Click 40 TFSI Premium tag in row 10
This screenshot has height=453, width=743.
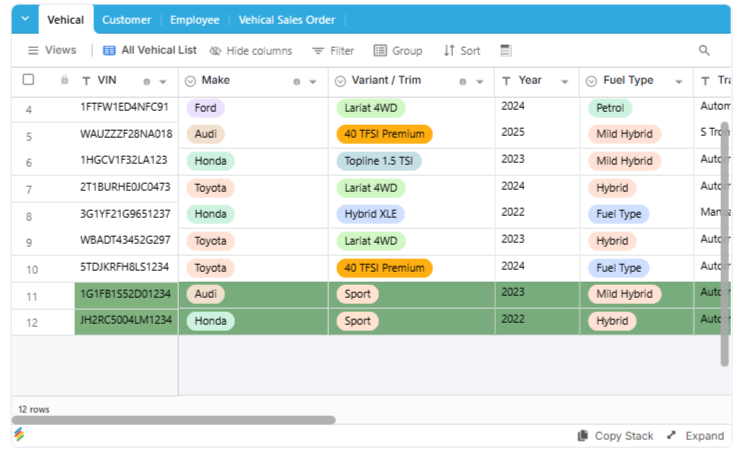(384, 268)
